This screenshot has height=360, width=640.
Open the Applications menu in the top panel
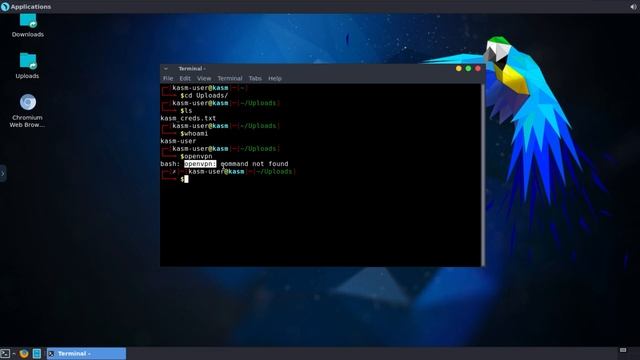pos(26,7)
